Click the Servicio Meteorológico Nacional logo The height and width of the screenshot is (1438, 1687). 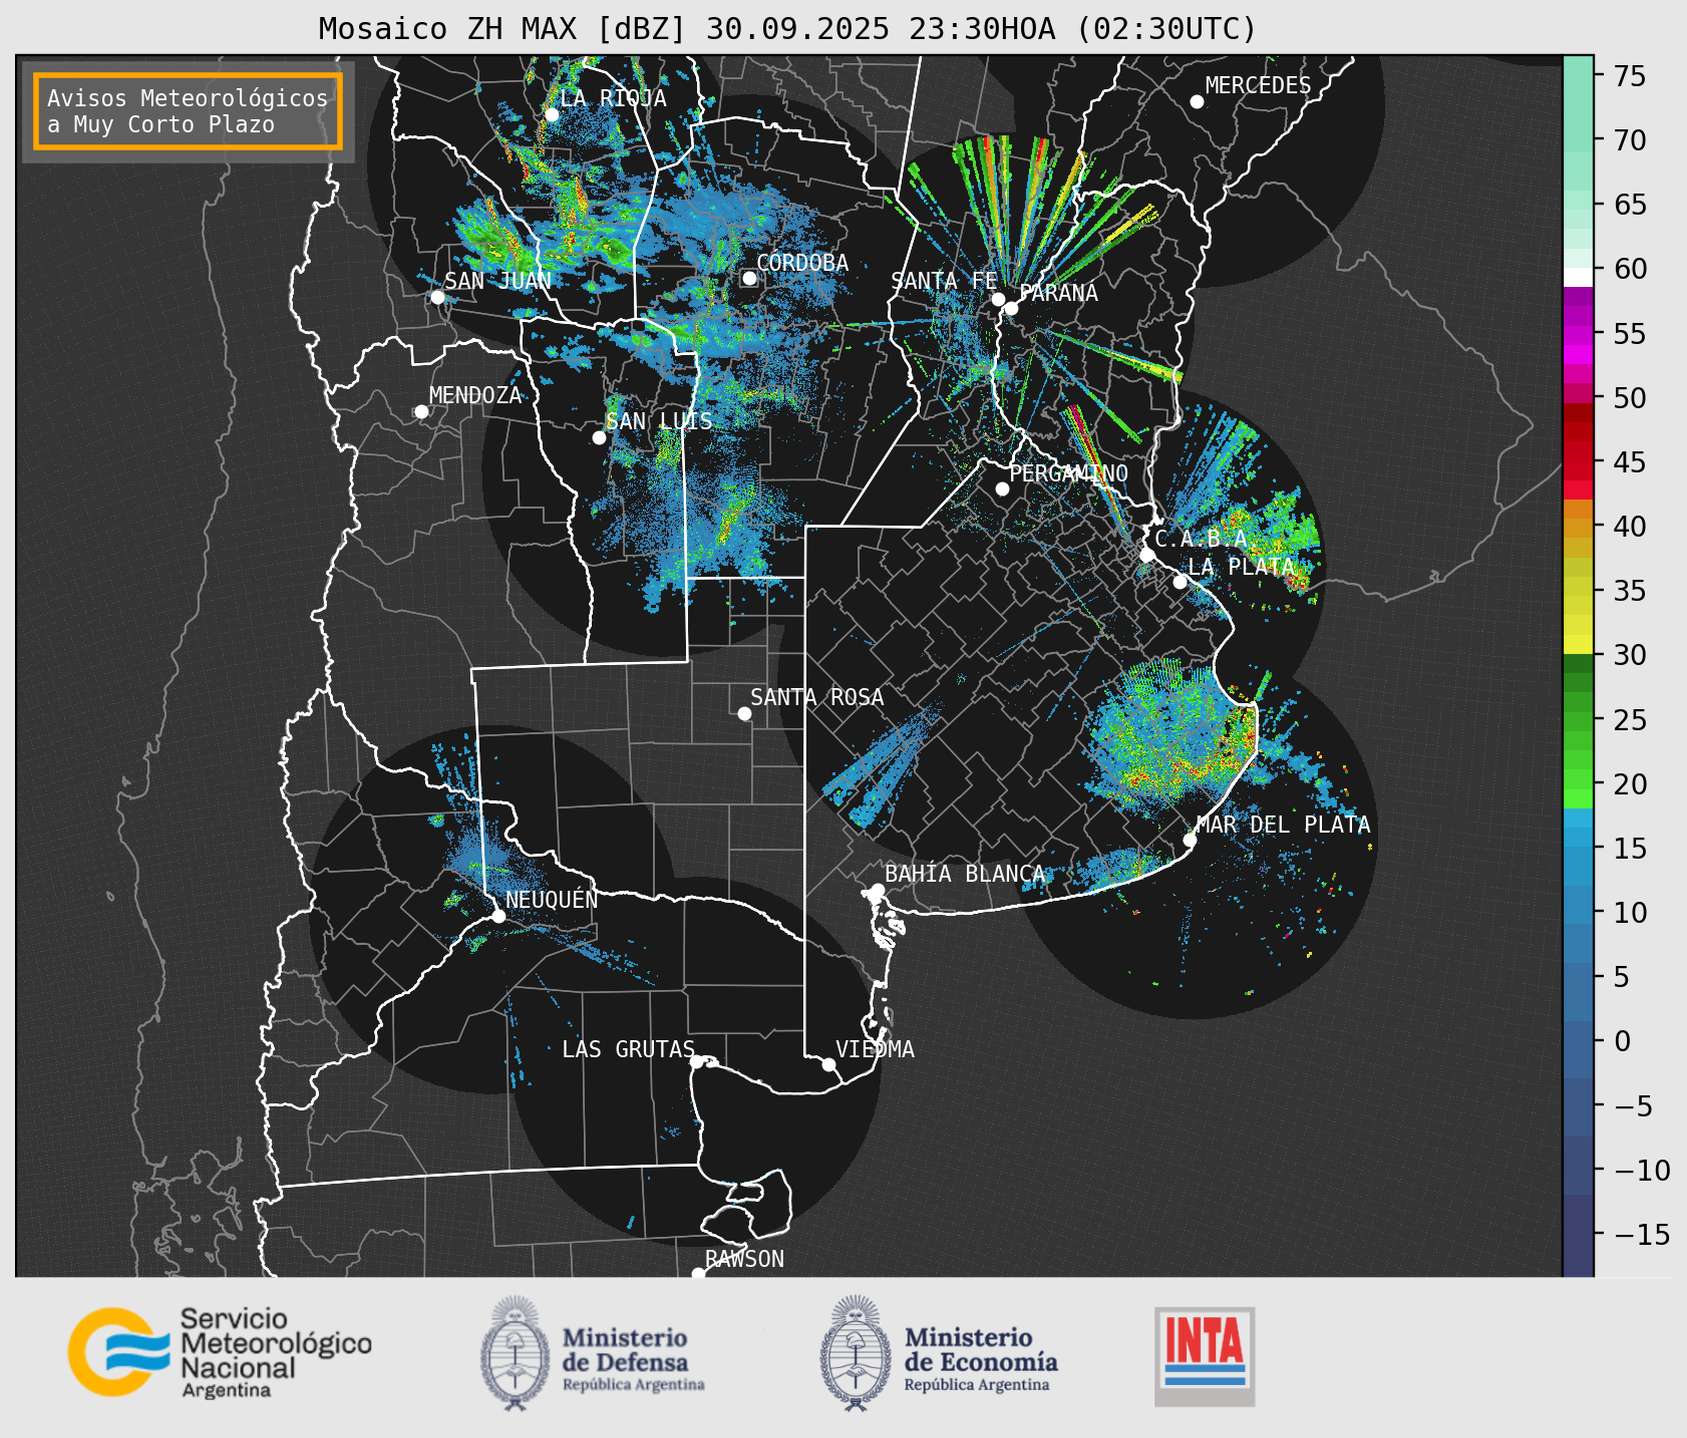(x=219, y=1352)
